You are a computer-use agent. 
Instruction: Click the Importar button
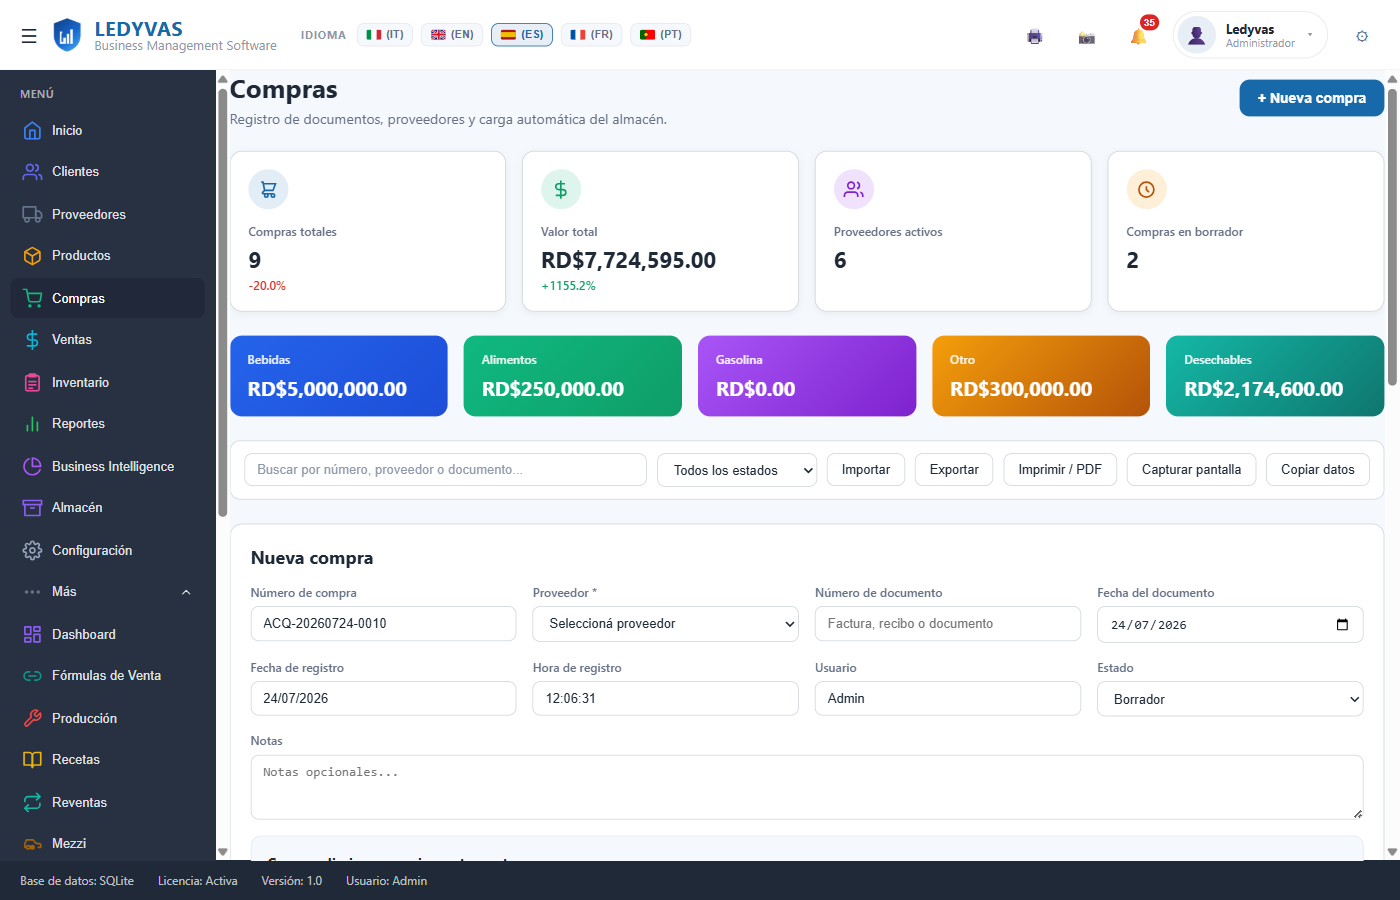point(866,469)
